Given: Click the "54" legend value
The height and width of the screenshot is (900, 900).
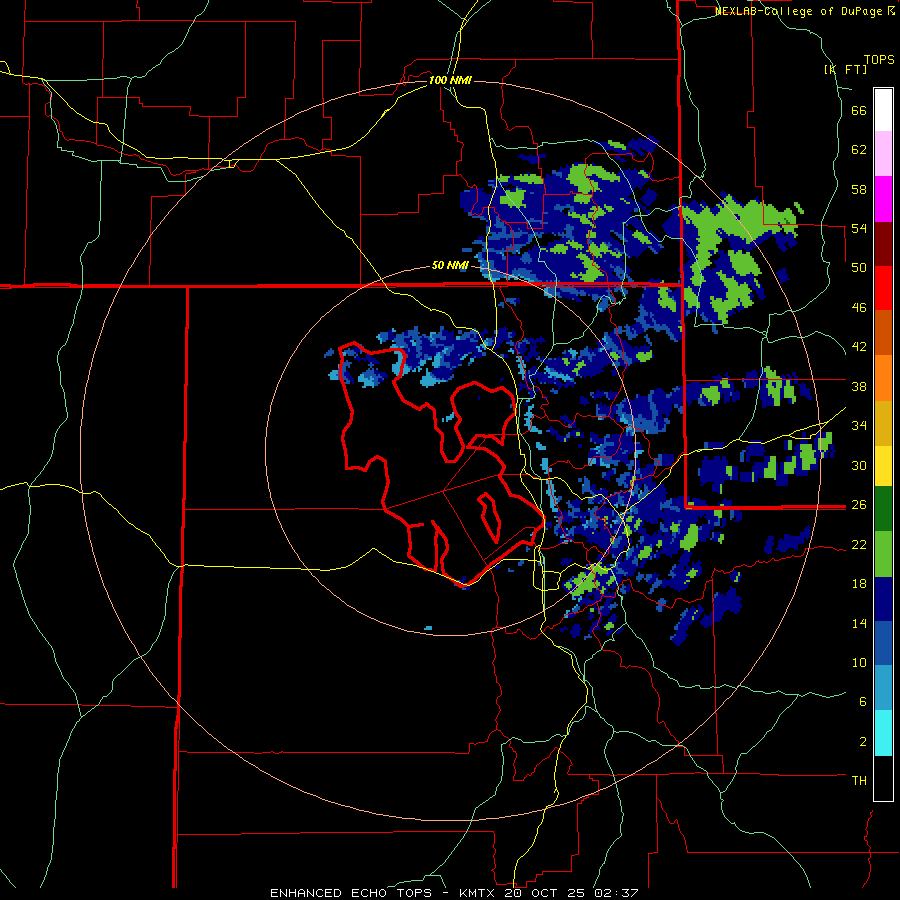Looking at the screenshot, I should (859, 228).
